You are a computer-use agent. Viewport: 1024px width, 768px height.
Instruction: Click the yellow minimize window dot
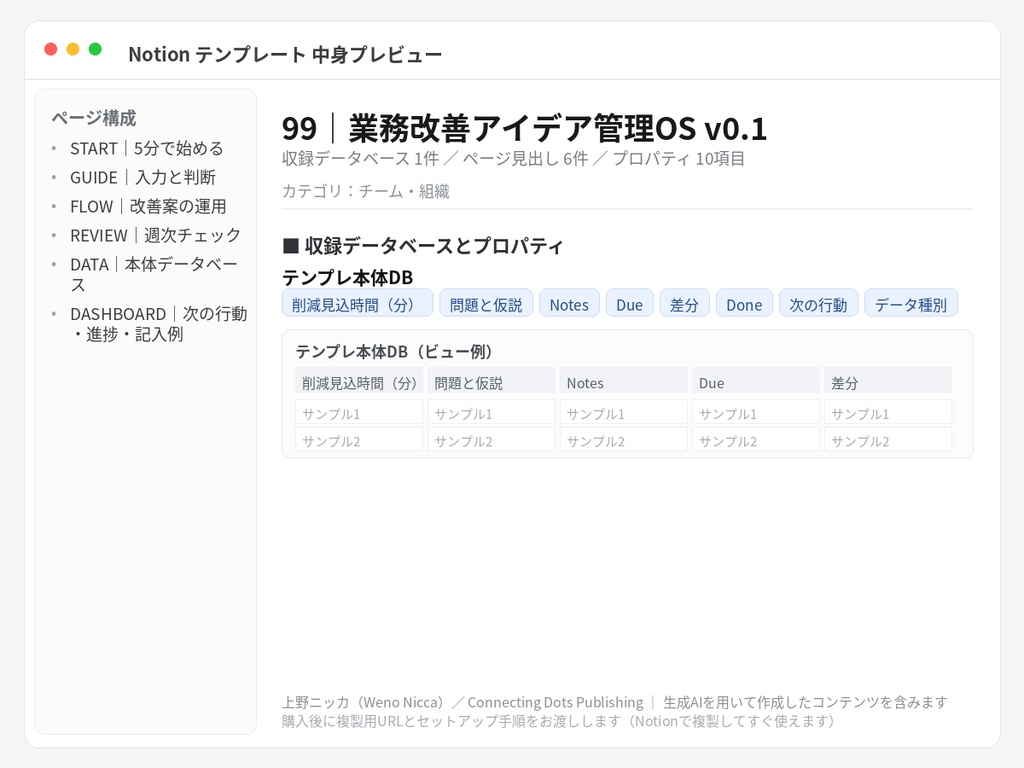tap(73, 49)
